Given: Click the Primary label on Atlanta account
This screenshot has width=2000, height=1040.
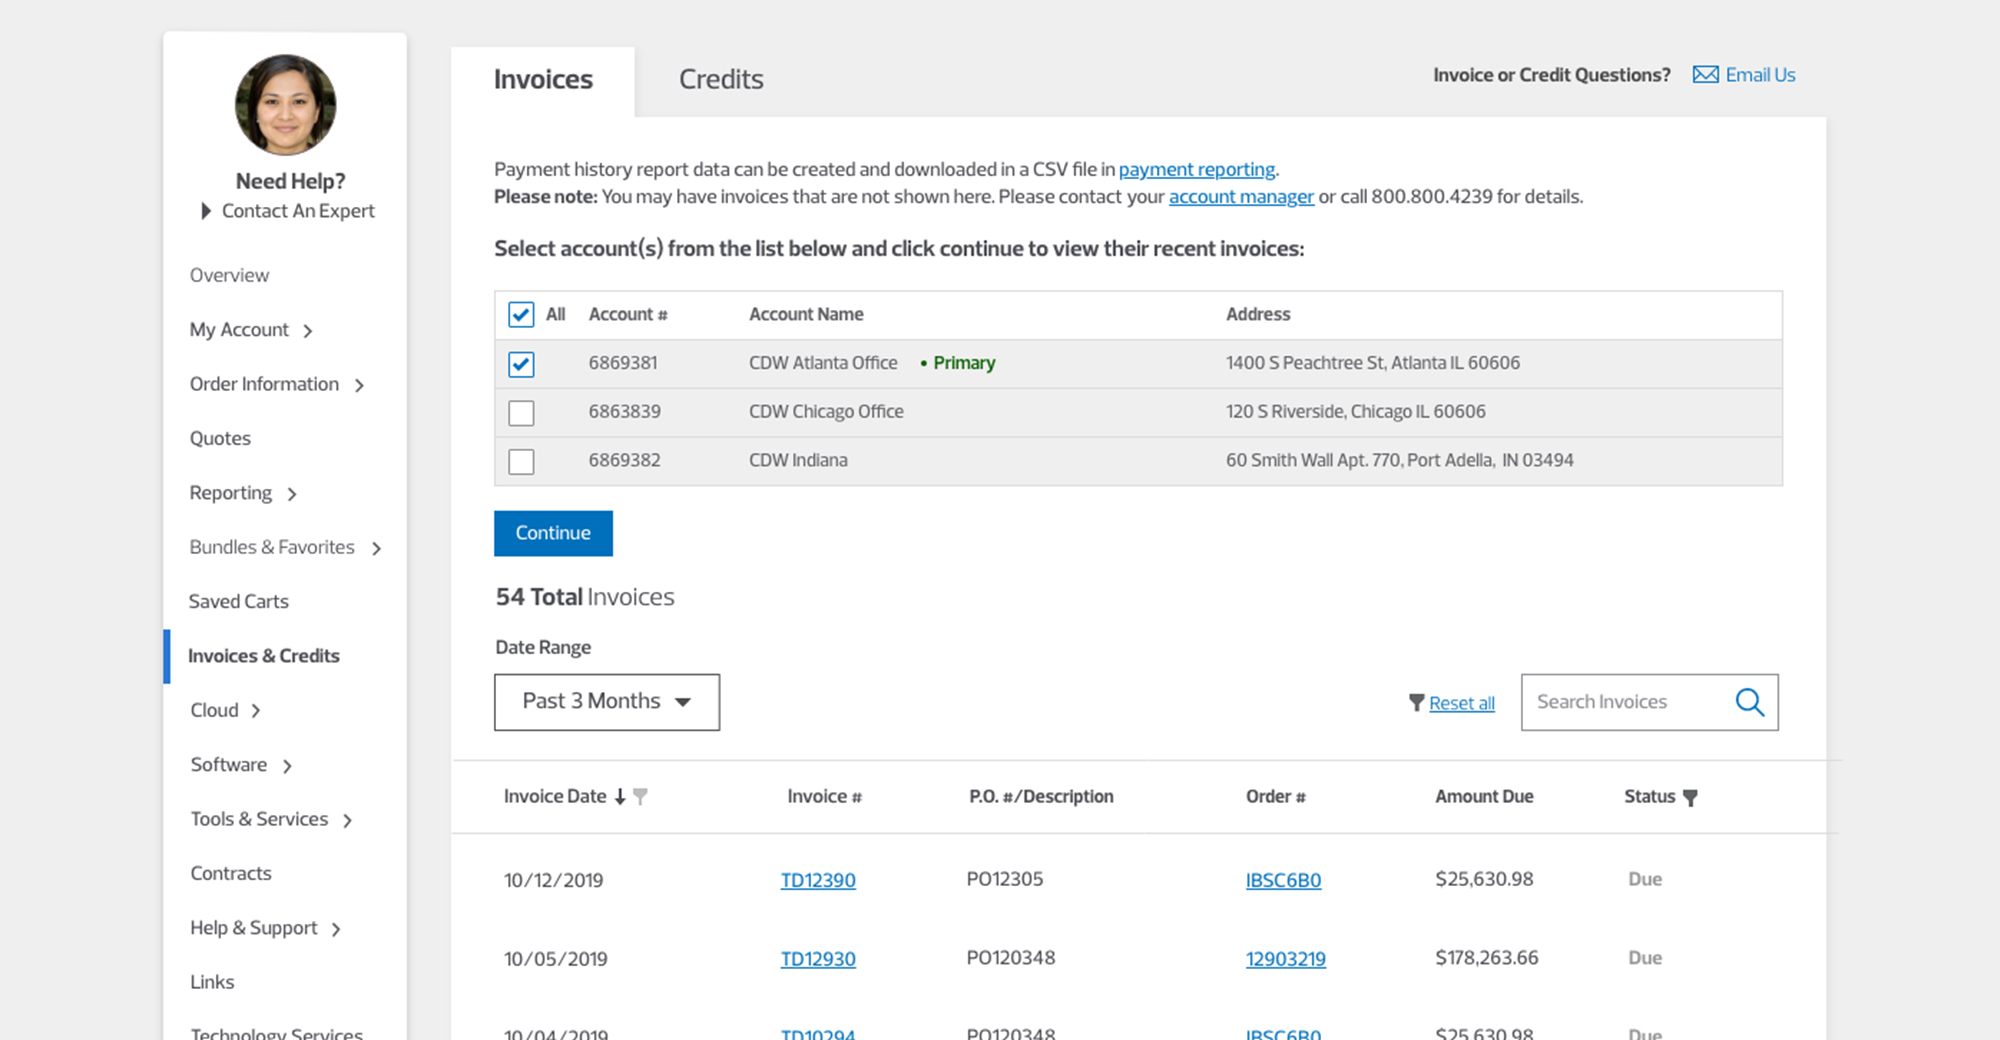Looking at the screenshot, I should click(964, 363).
